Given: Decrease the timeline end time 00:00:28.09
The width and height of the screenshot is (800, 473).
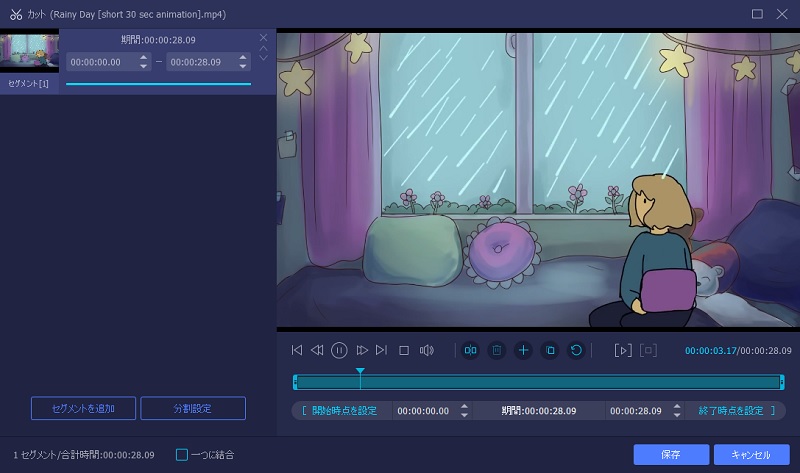Looking at the screenshot, I should point(677,415).
